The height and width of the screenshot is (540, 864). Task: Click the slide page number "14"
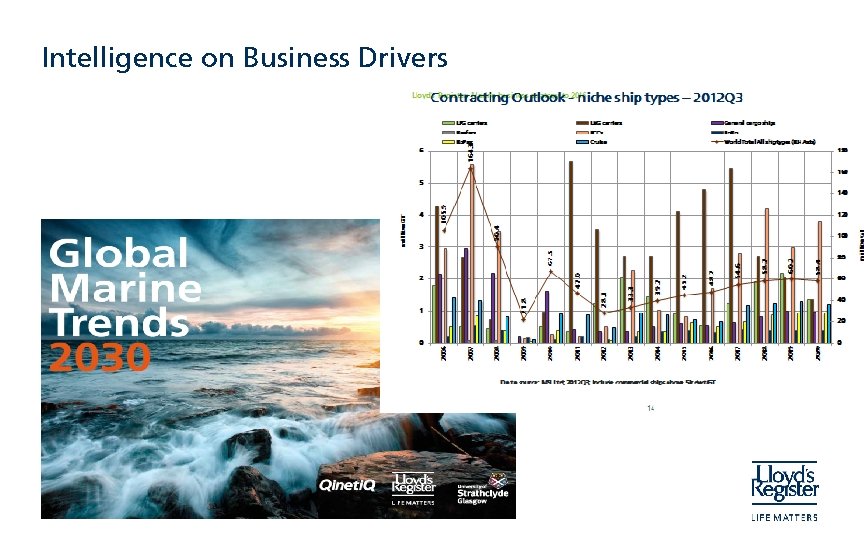[x=651, y=408]
